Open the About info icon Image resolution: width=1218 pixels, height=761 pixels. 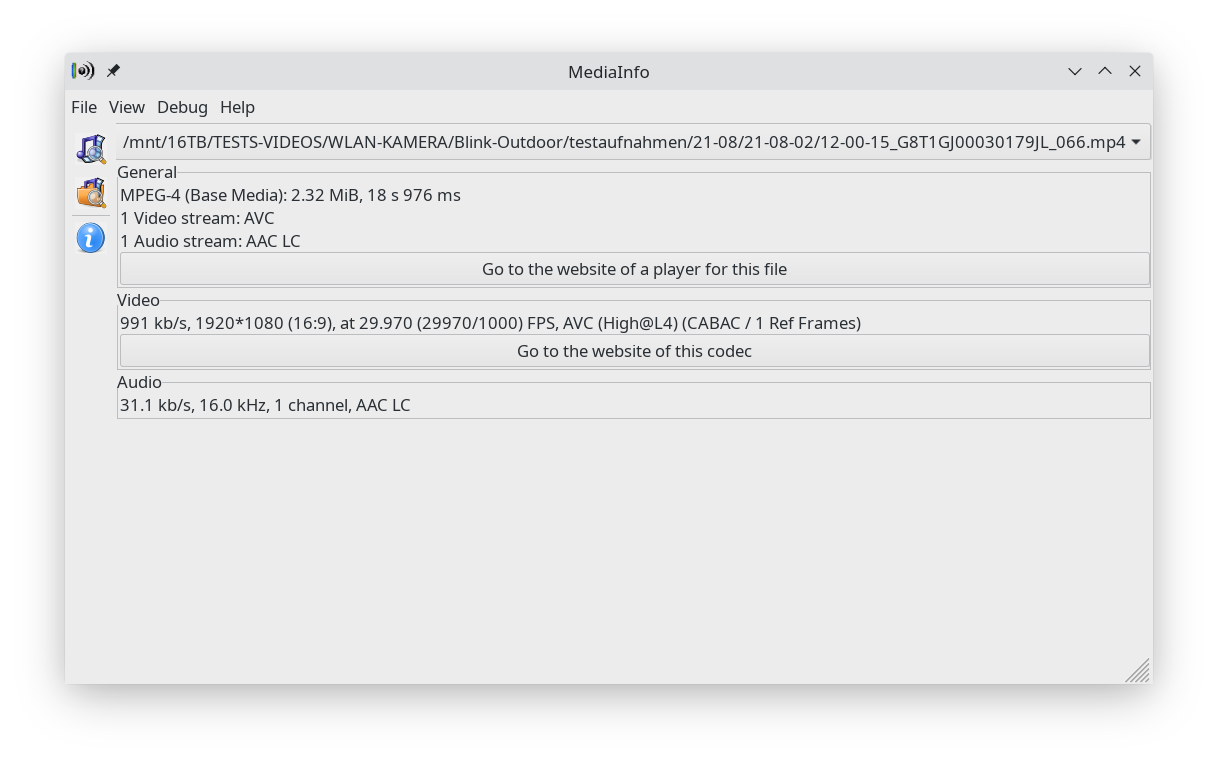pos(91,238)
